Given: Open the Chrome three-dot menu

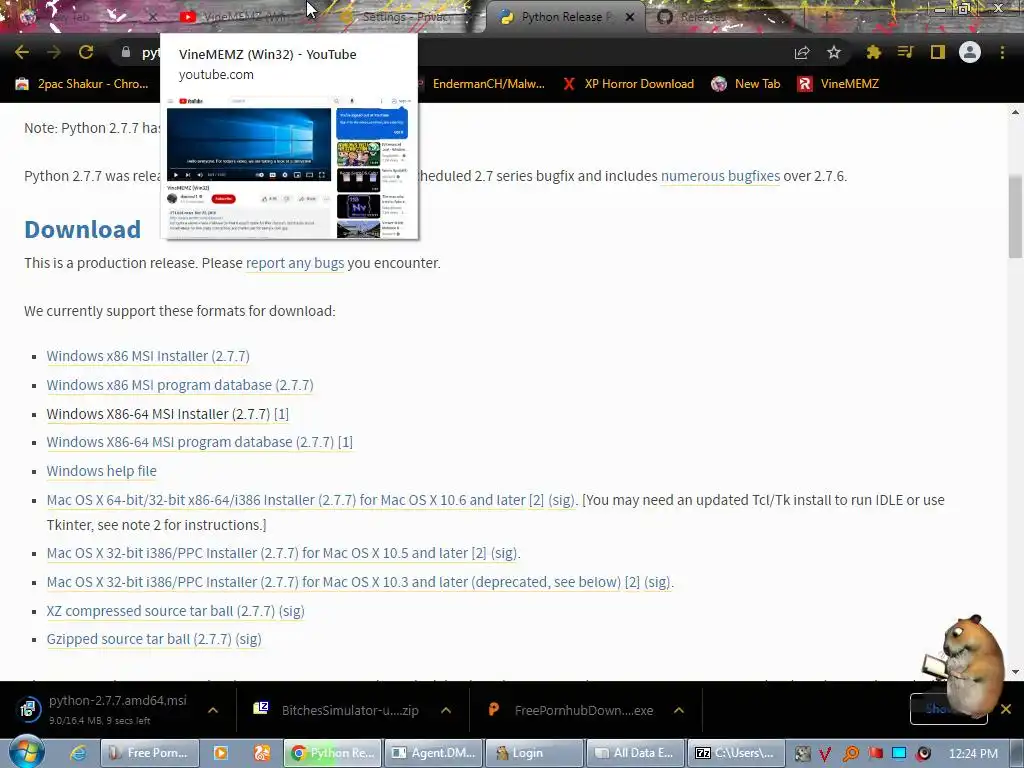Looking at the screenshot, I should tap(1002, 52).
